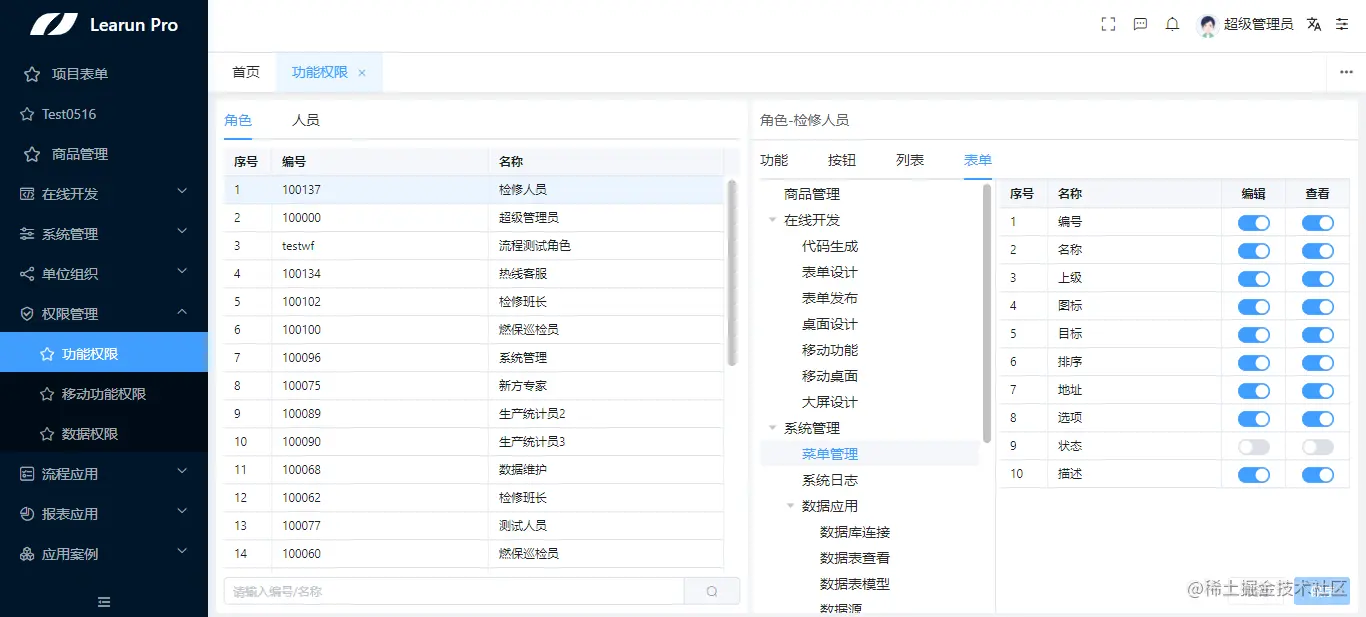Open the 按钮 permissions tab
Screen dimensions: 1366x617
tap(840, 159)
